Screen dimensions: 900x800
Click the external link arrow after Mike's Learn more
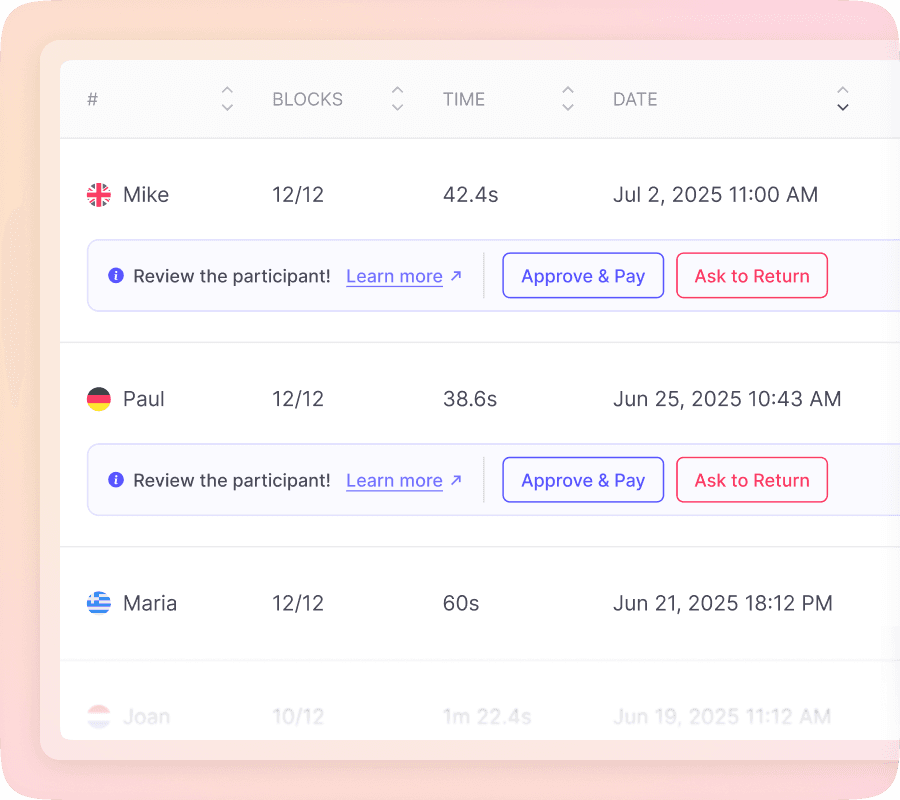pos(458,274)
